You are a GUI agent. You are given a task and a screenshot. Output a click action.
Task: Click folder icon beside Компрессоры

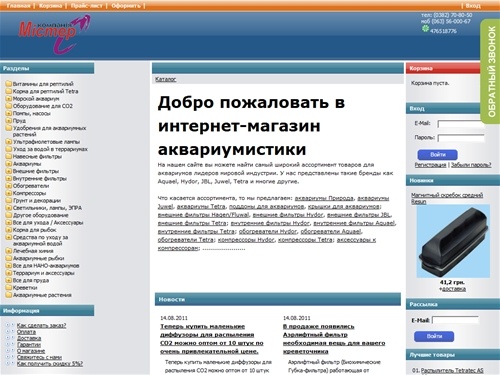[x=8, y=193]
